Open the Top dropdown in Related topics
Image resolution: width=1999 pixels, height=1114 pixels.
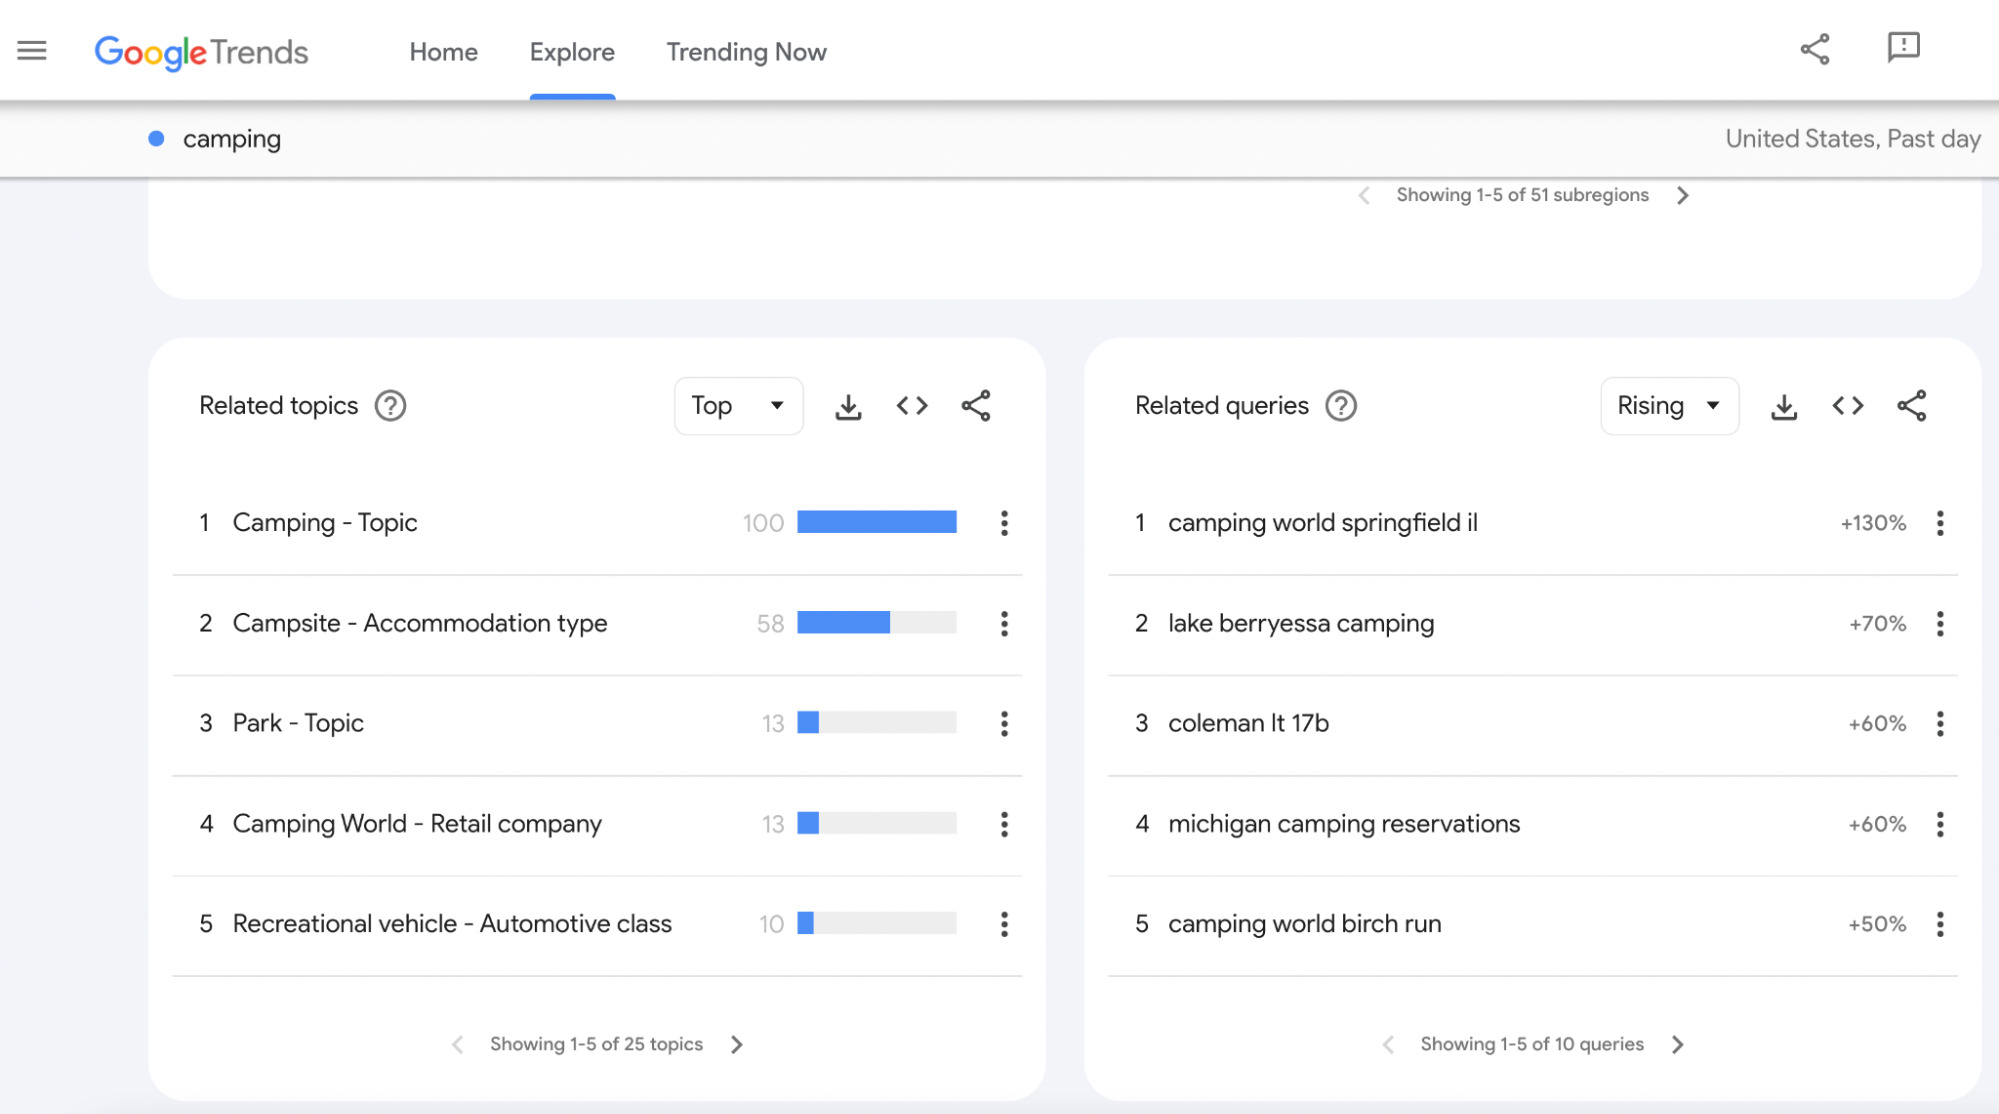pyautogui.click(x=738, y=405)
